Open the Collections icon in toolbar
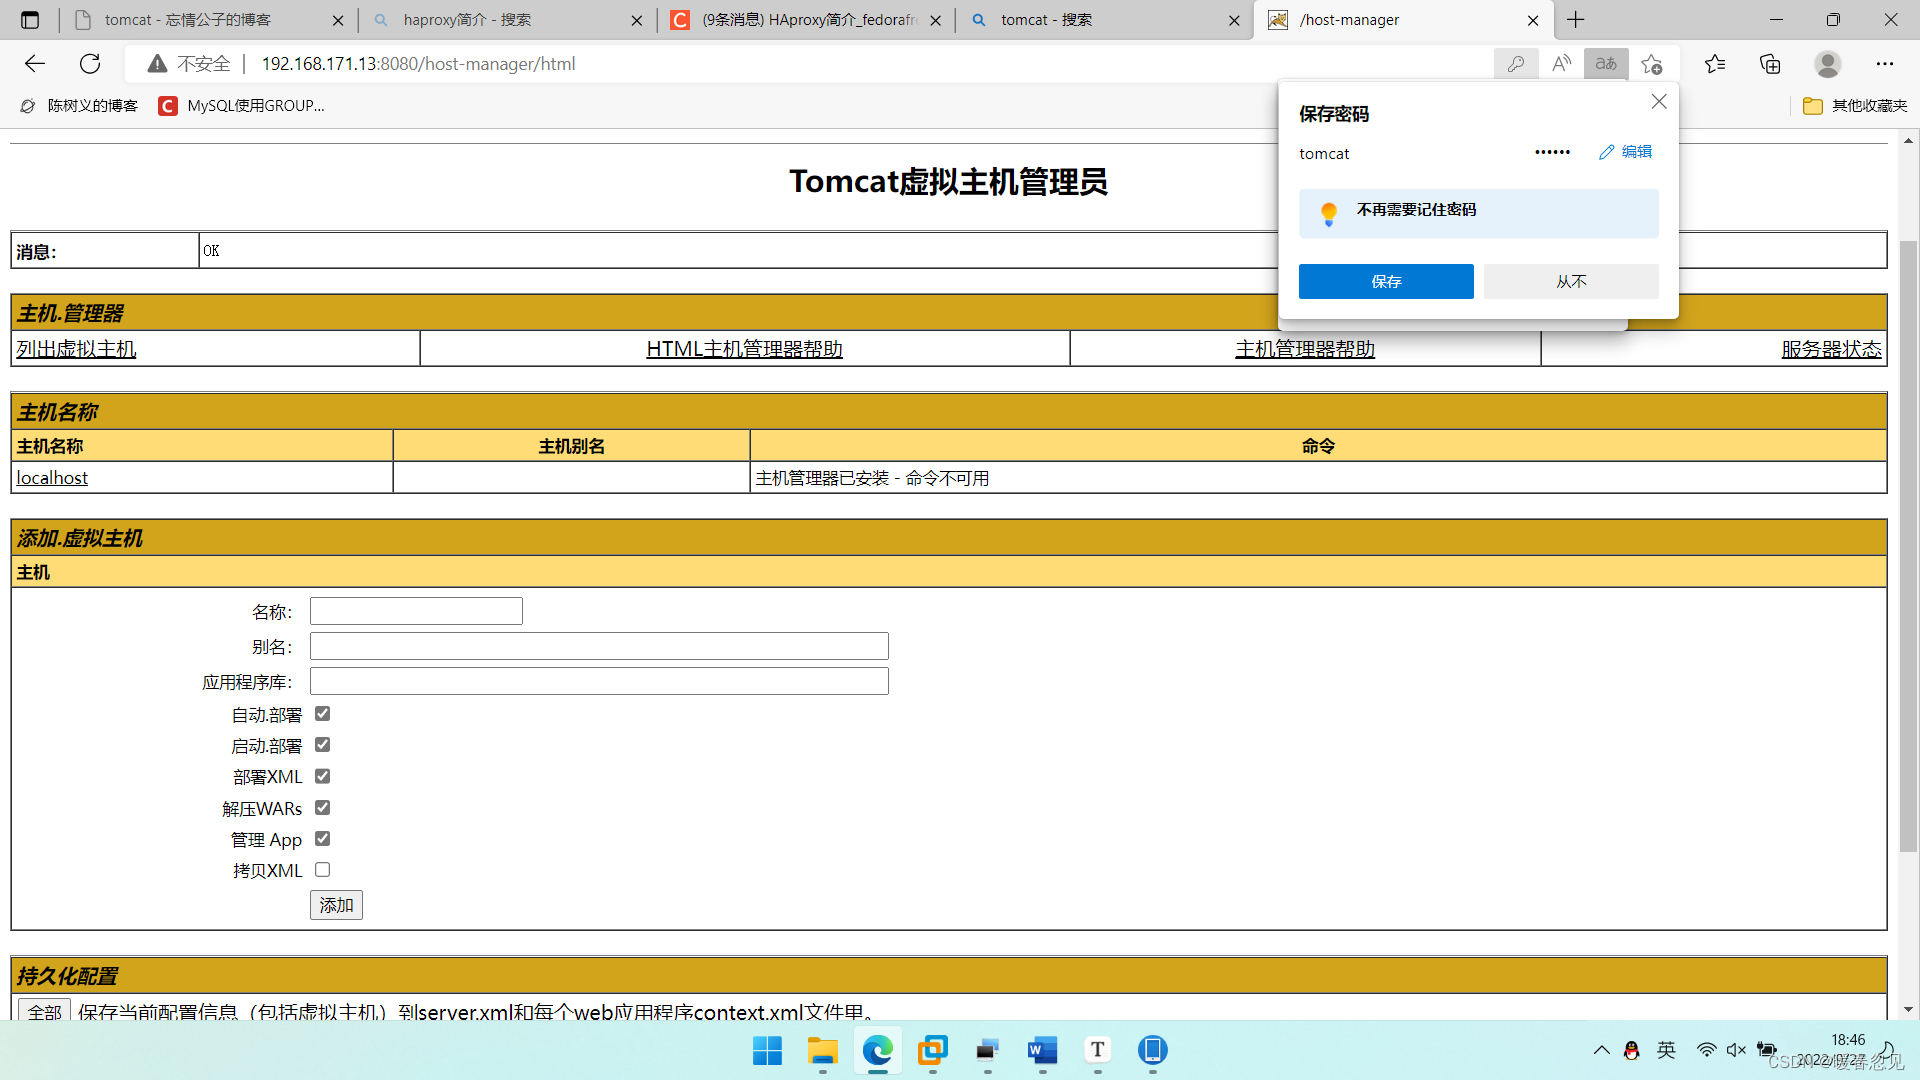 coord(1770,64)
